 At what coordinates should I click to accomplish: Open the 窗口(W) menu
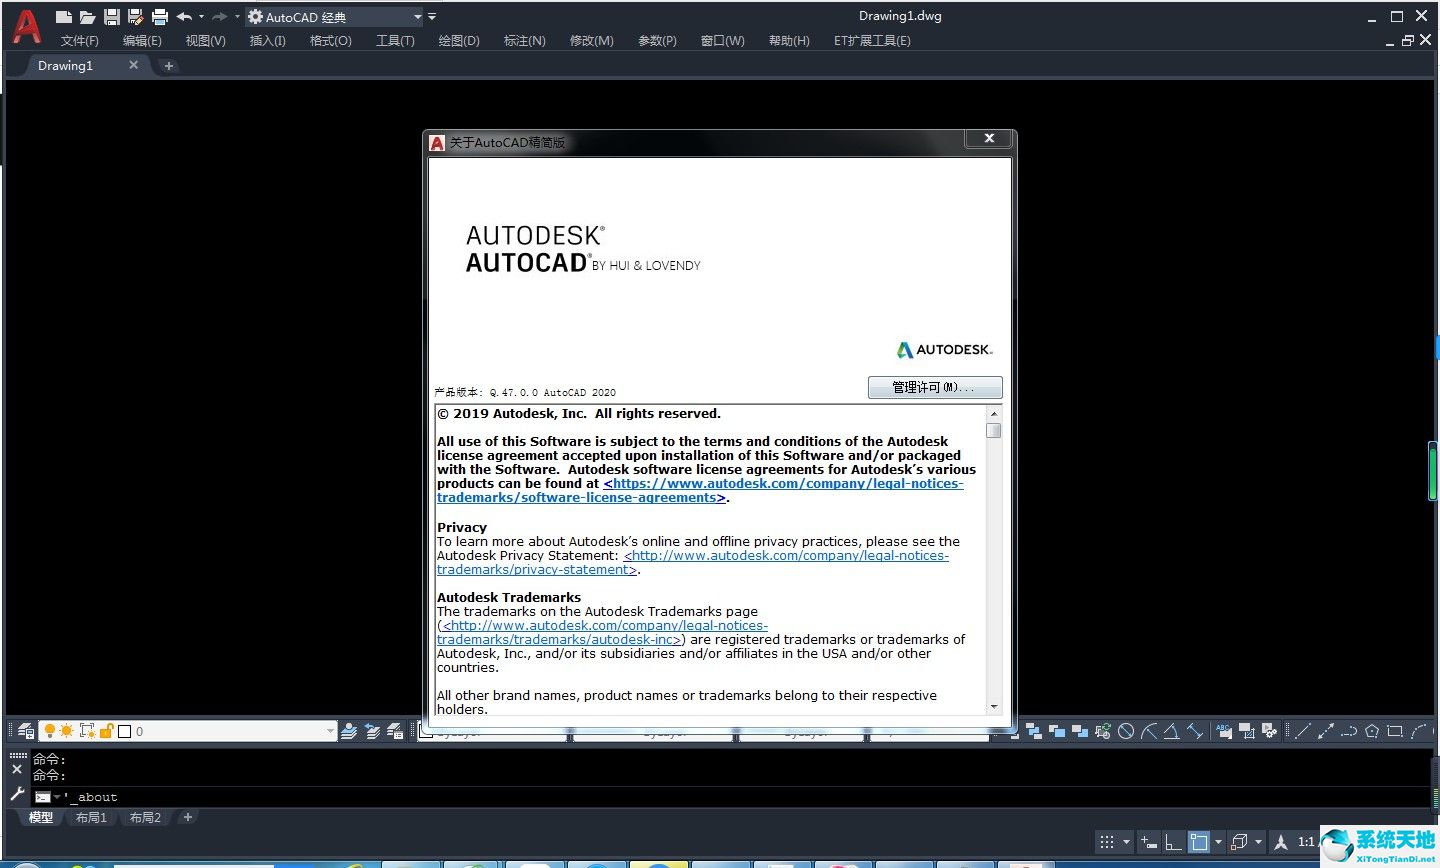point(722,41)
